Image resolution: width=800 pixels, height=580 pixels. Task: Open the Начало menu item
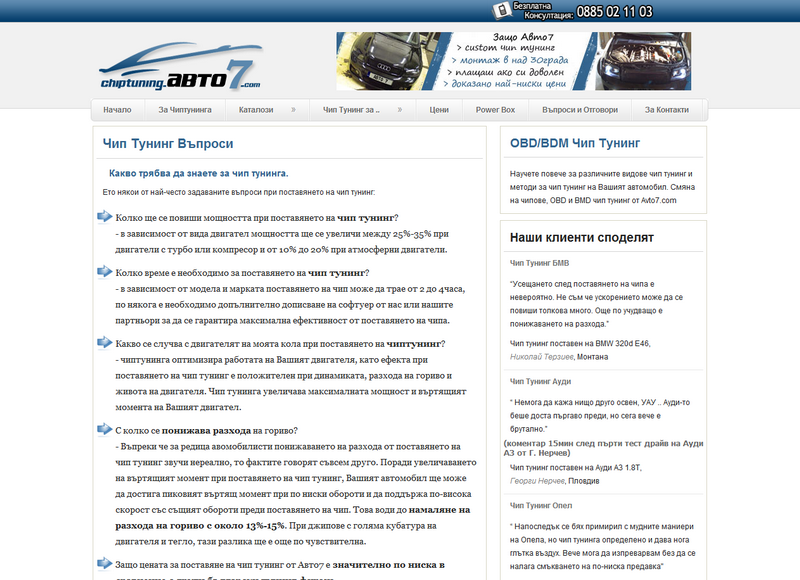[117, 110]
